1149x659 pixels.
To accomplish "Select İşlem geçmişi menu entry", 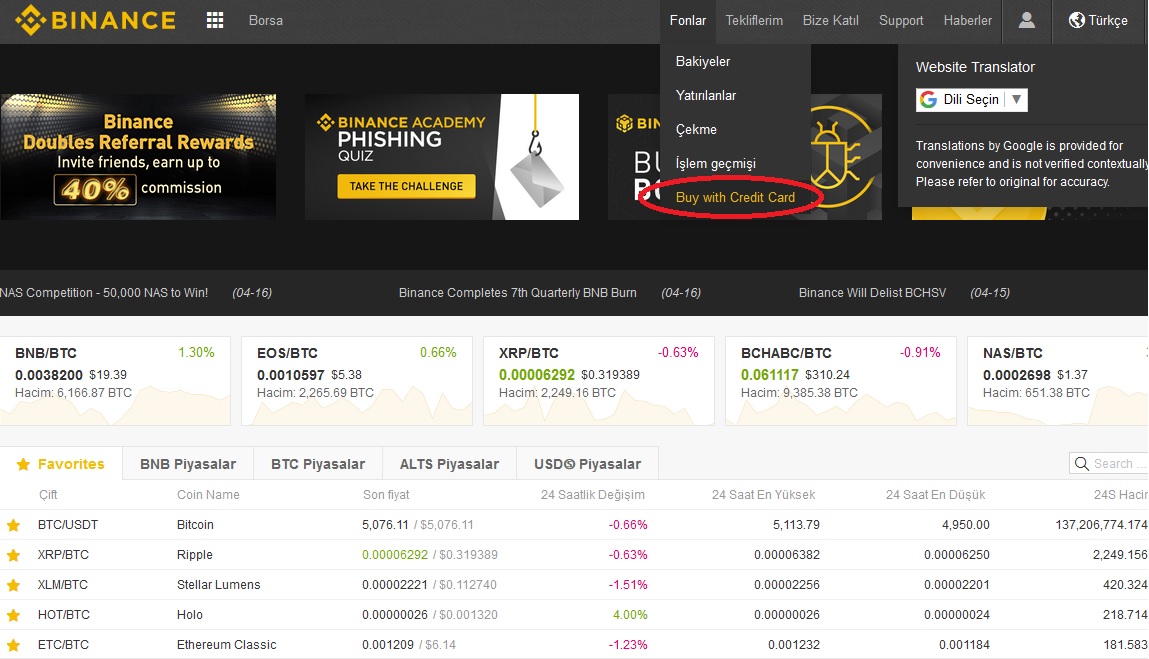I will 715,163.
